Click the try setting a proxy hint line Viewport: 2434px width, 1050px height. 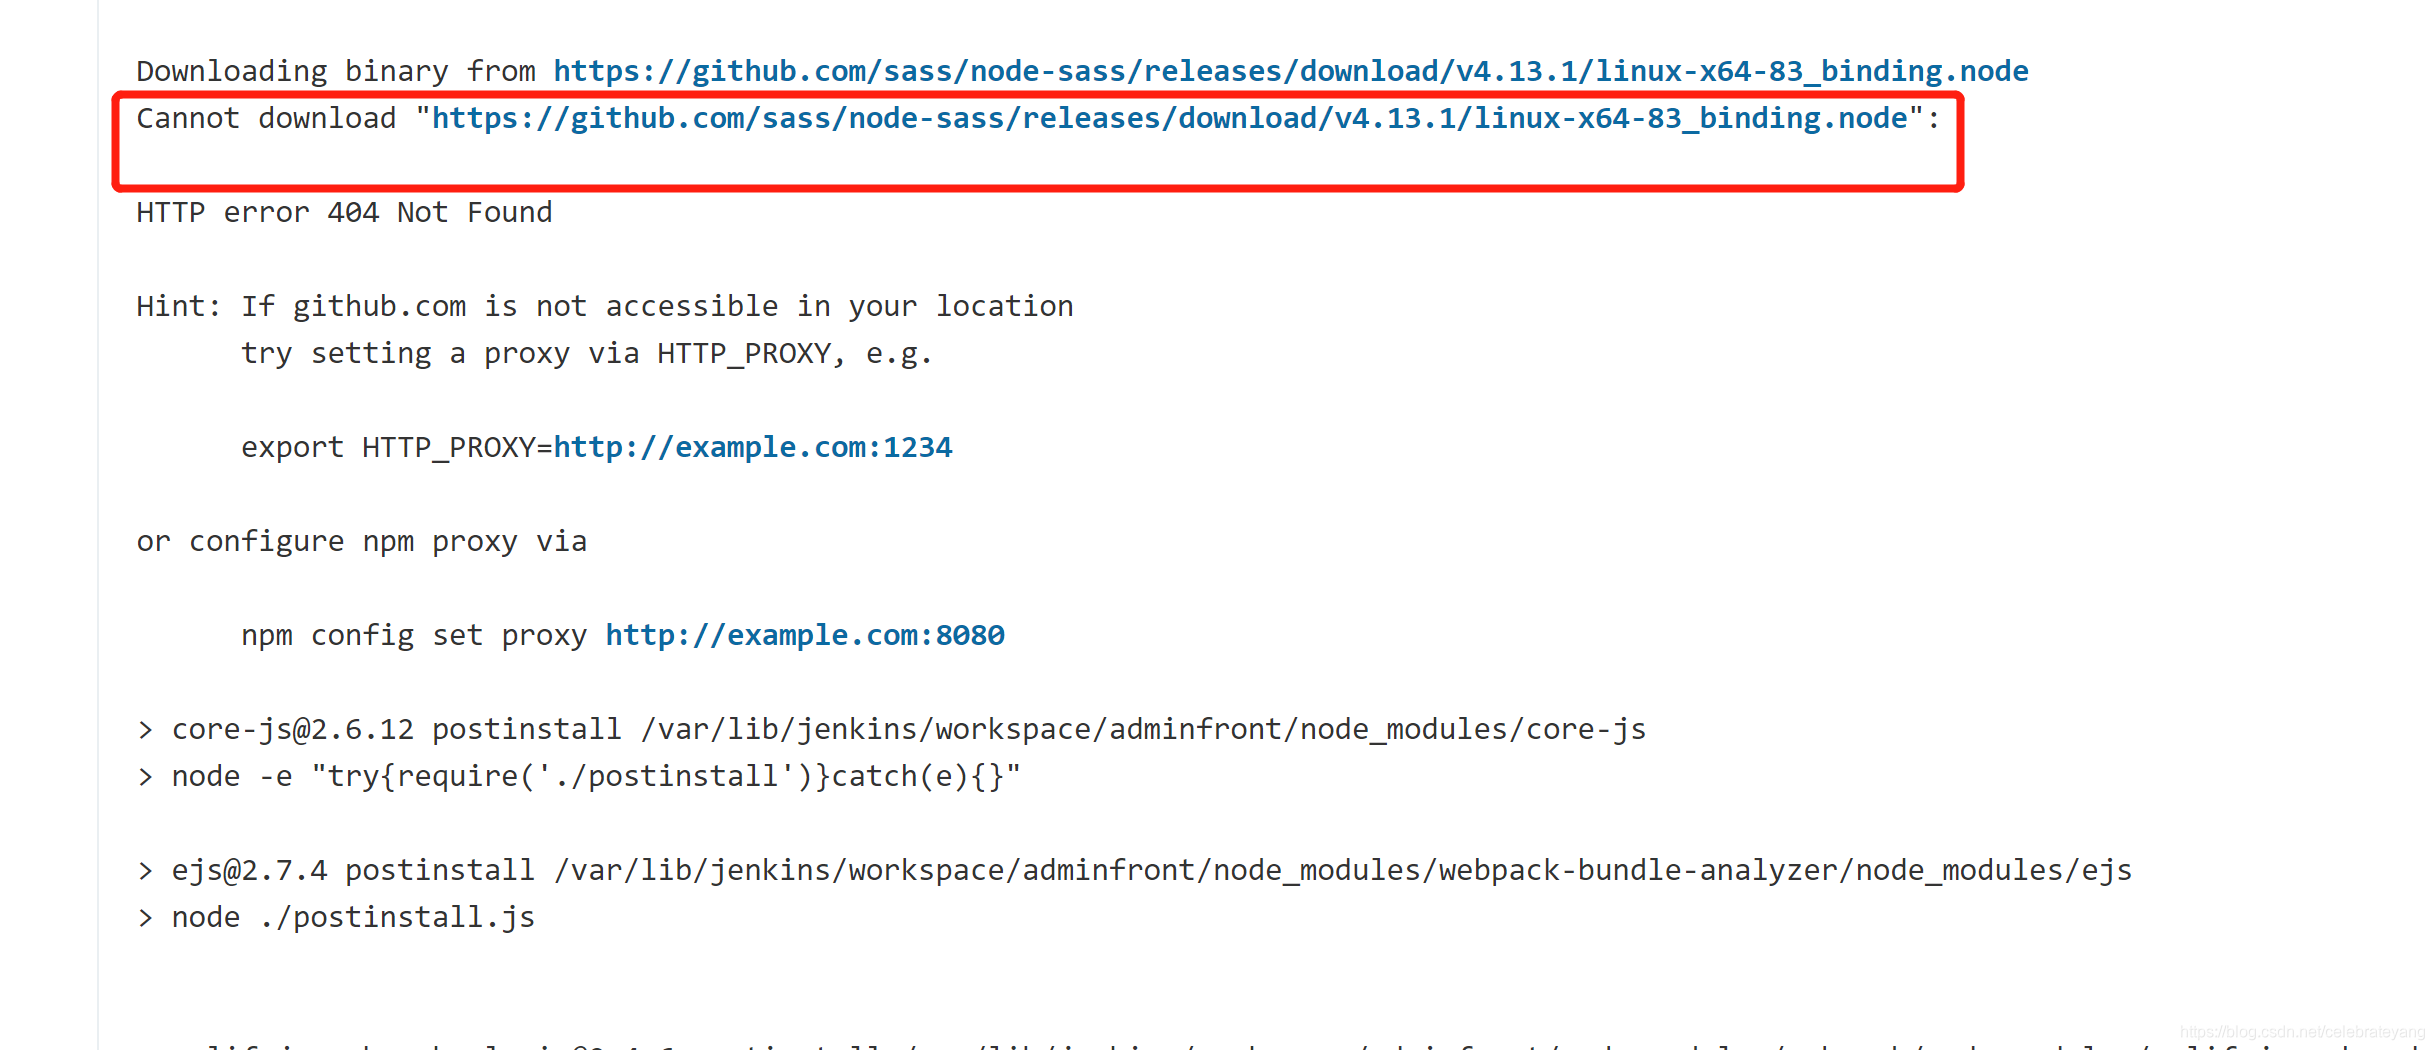(587, 352)
